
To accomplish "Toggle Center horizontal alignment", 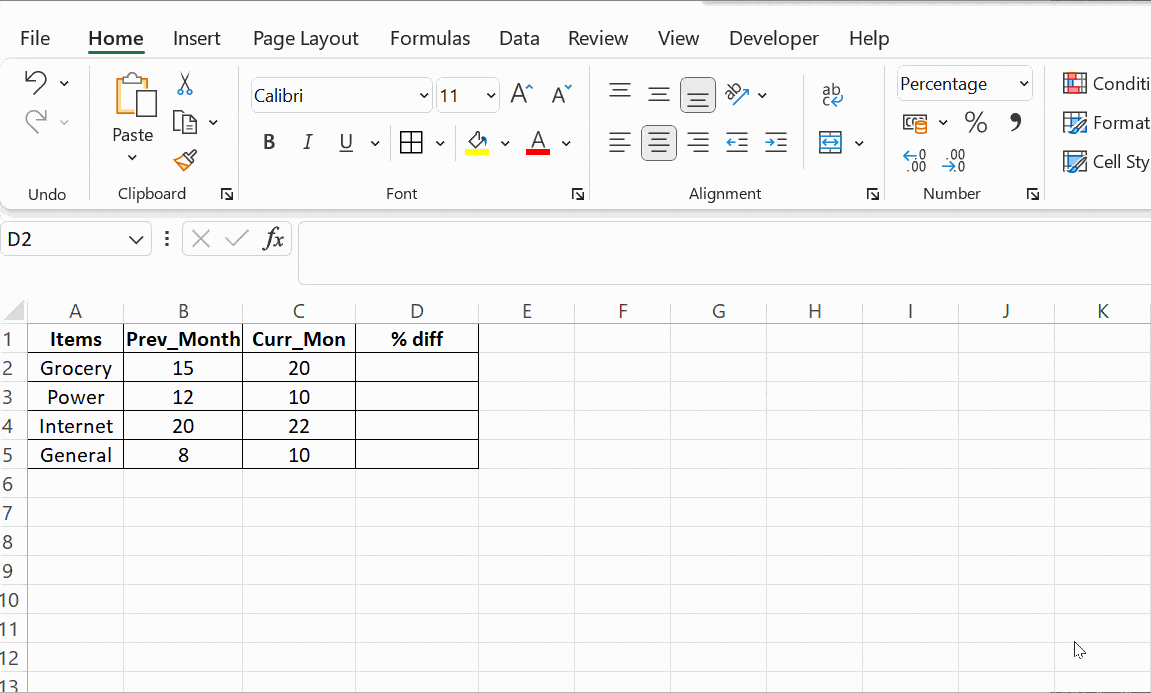I will click(658, 143).
